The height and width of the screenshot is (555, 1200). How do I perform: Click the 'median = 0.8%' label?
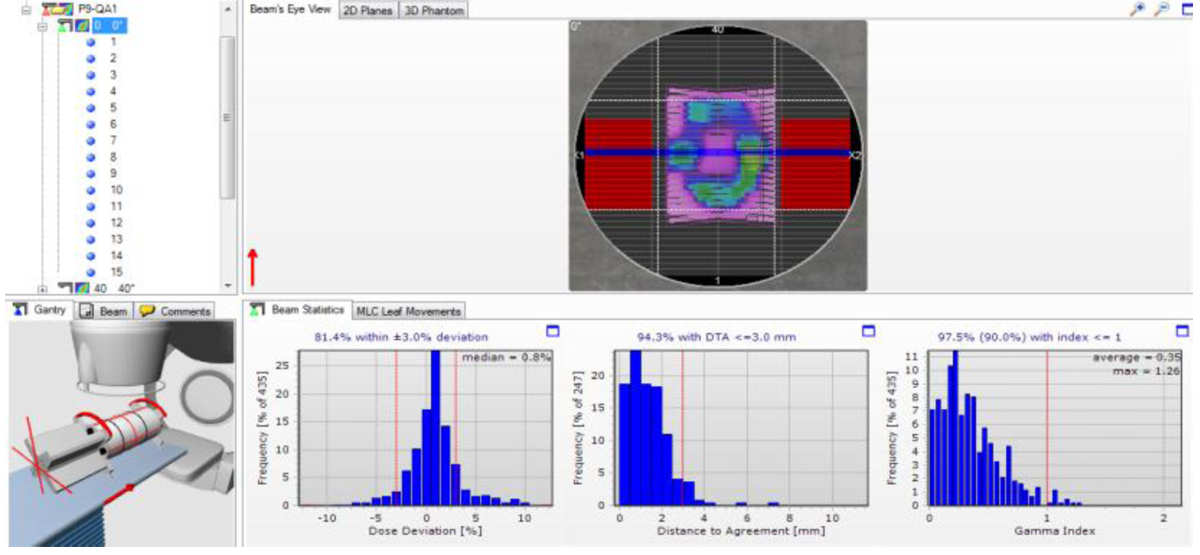pos(507,357)
